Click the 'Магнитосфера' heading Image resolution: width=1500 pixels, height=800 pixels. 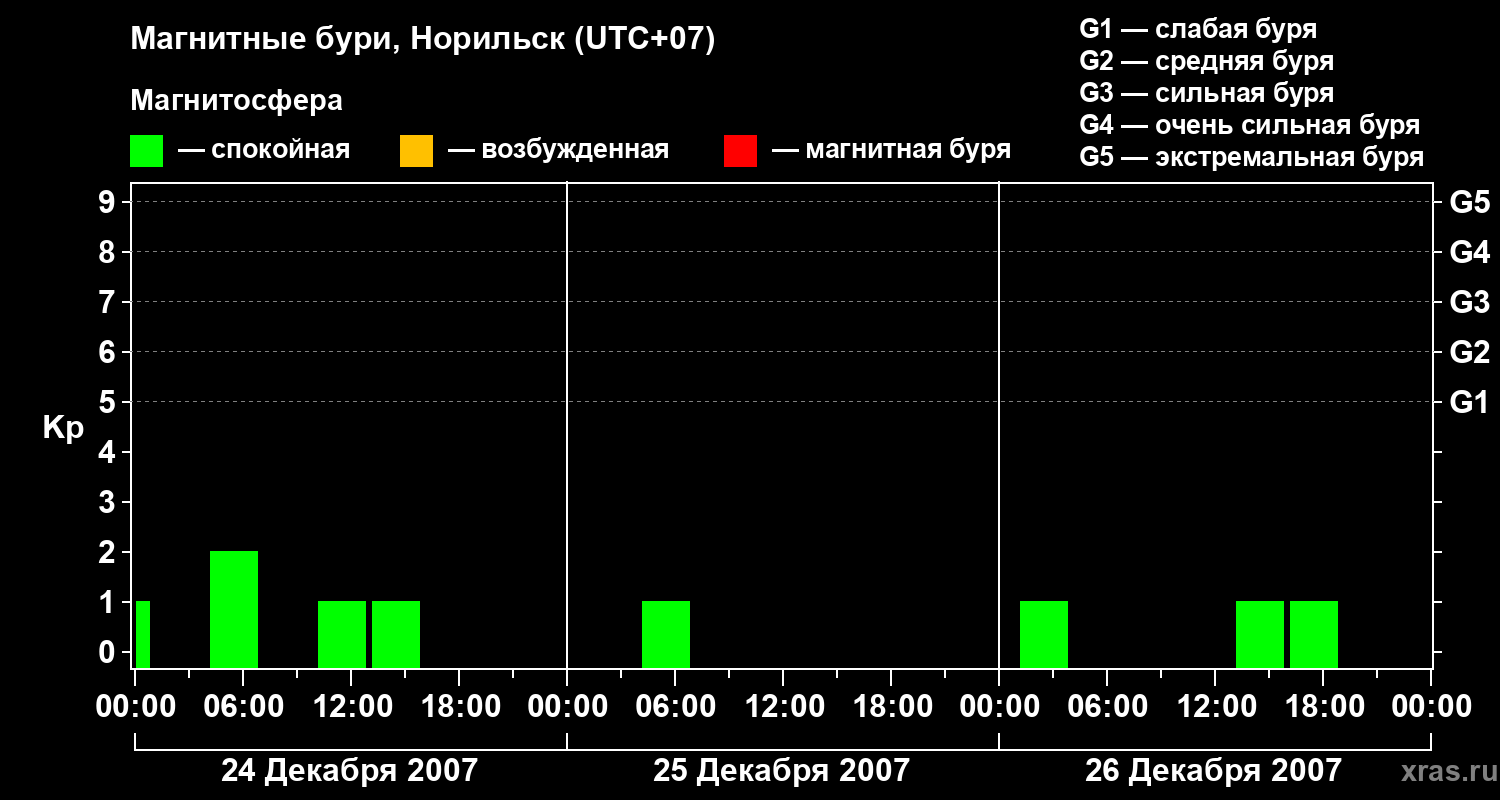[236, 101]
